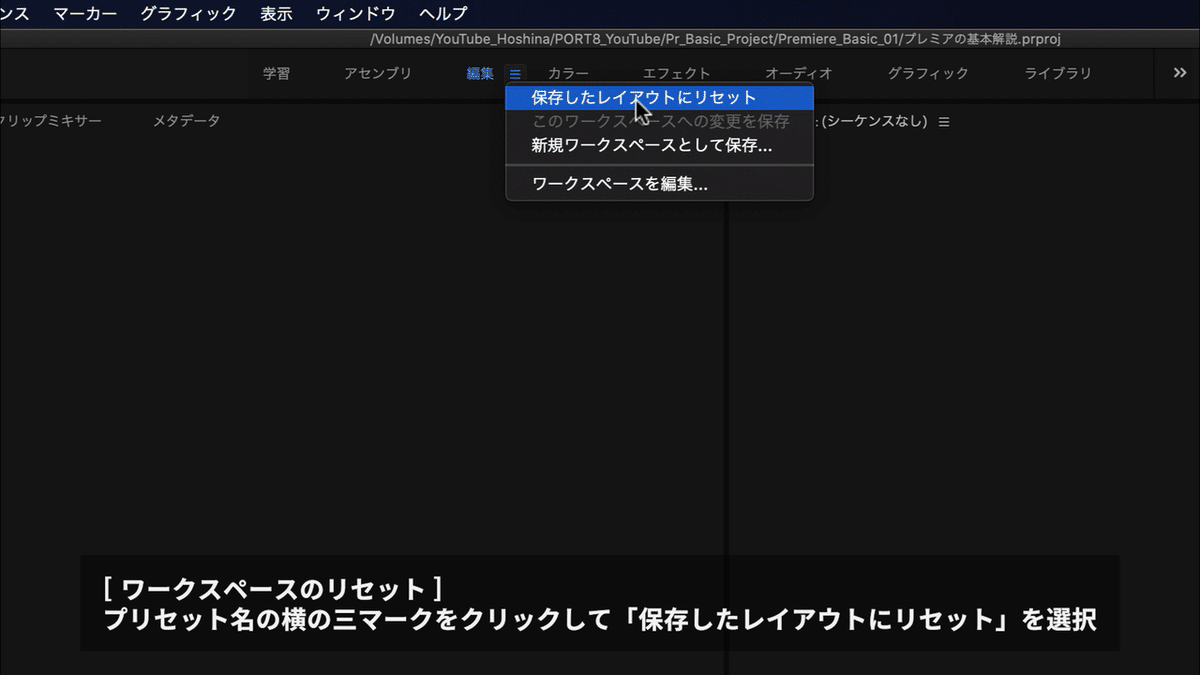Switch to the アセンブリ workspace tab

click(x=378, y=73)
